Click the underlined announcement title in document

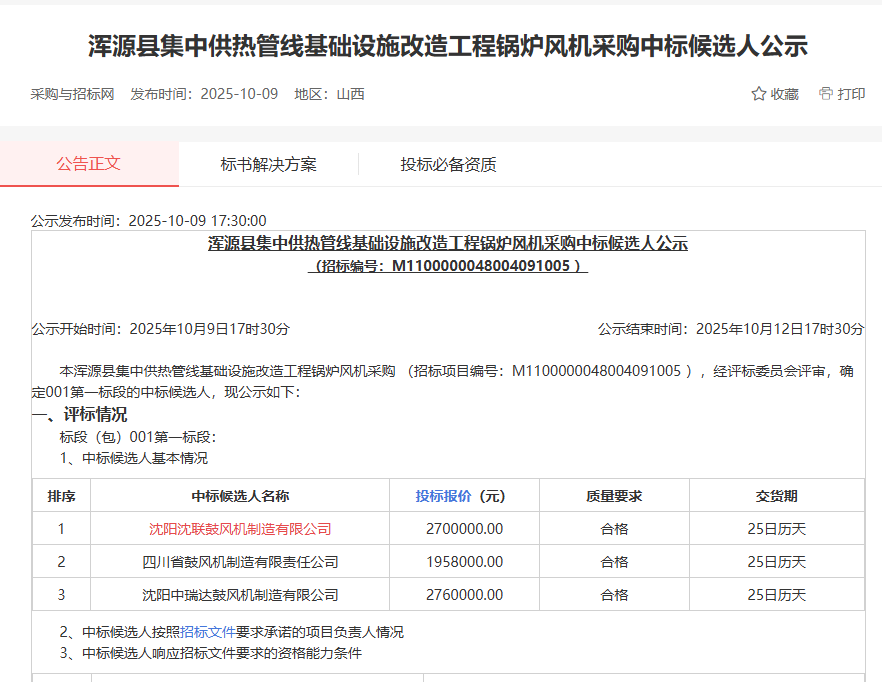[448, 244]
